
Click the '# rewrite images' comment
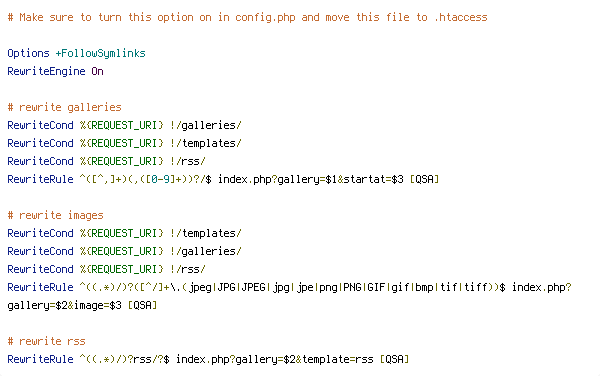point(55,215)
